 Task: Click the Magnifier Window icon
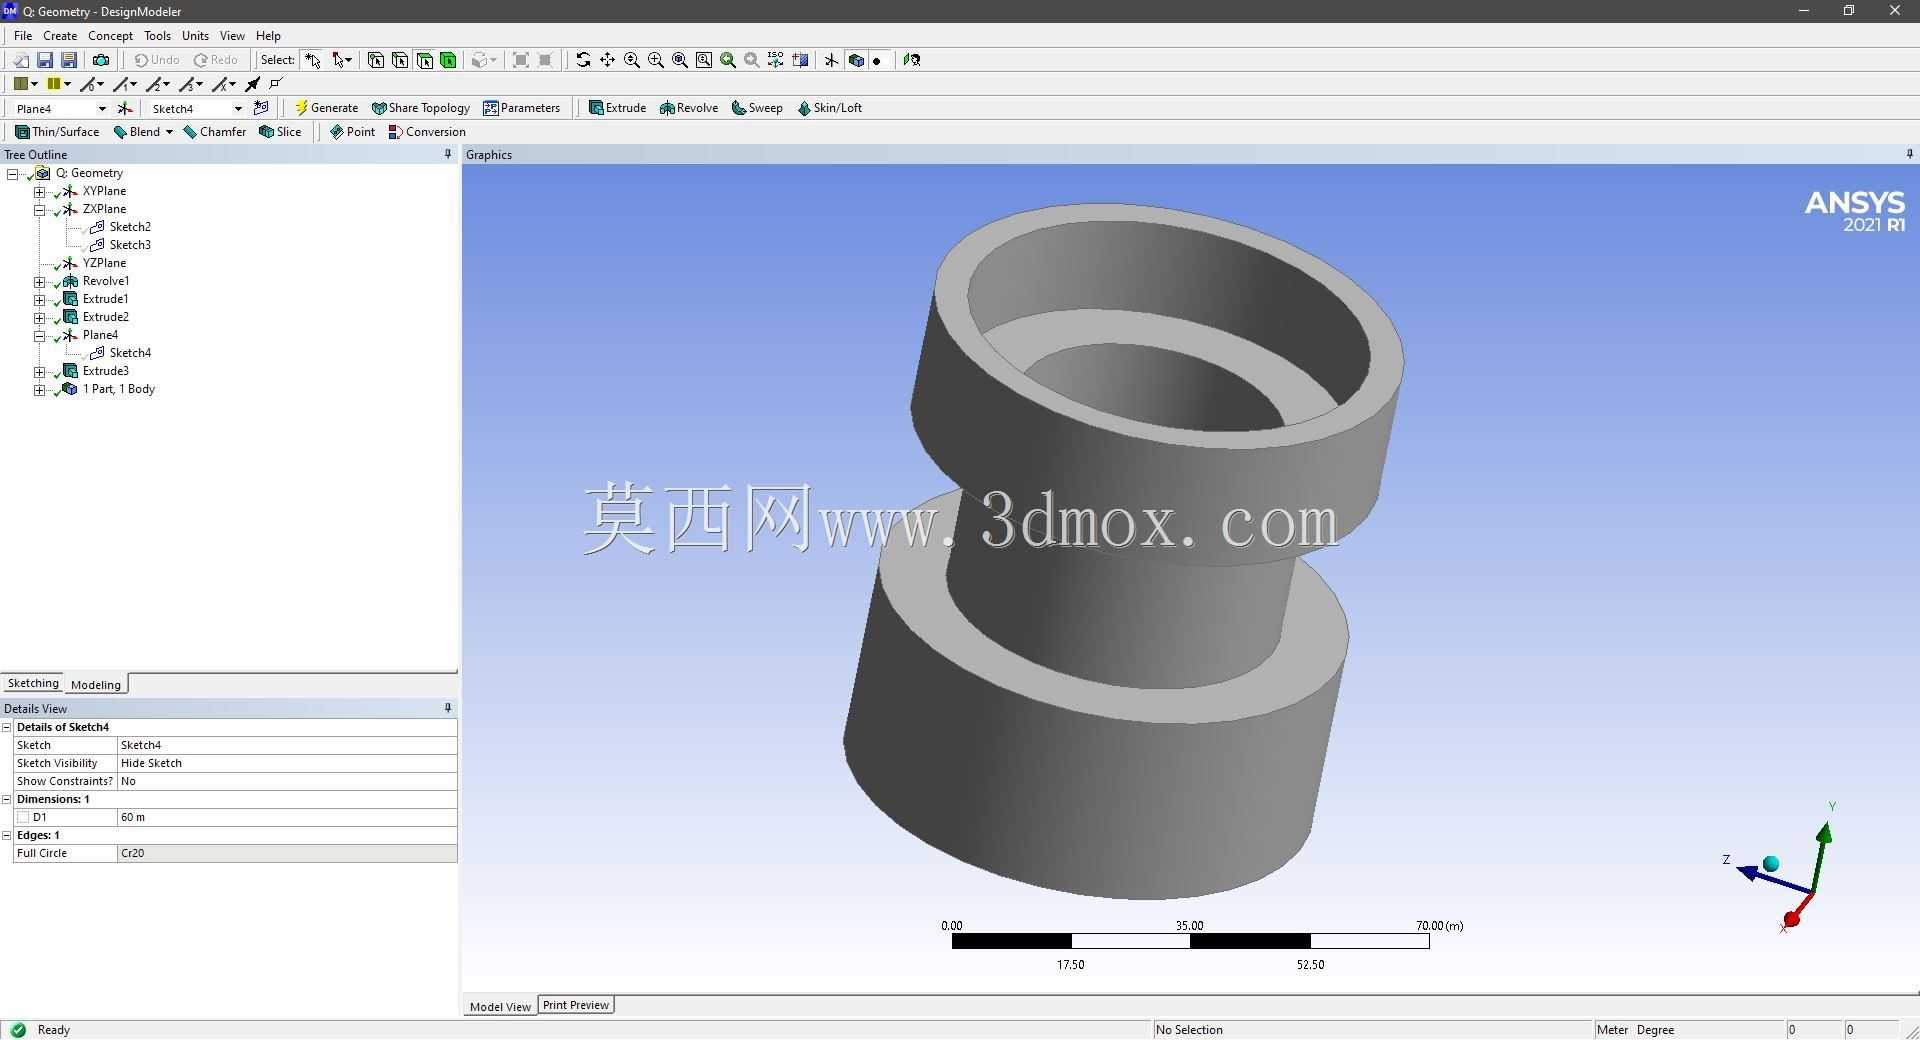704,60
